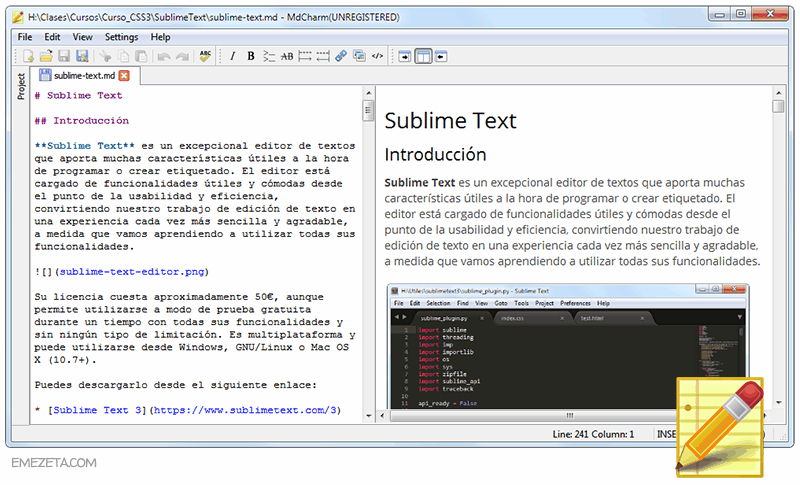Click the untab-left outdent icon
The width and height of the screenshot is (800, 485).
click(x=323, y=56)
